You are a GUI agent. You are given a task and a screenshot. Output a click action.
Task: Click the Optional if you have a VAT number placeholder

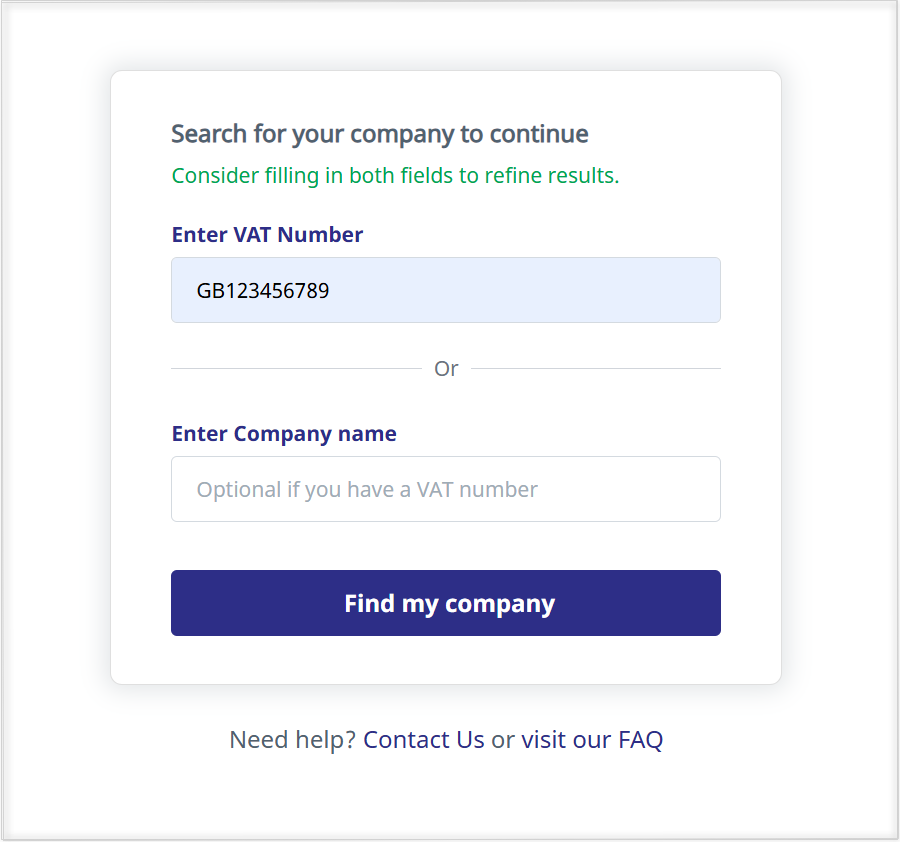[367, 490]
